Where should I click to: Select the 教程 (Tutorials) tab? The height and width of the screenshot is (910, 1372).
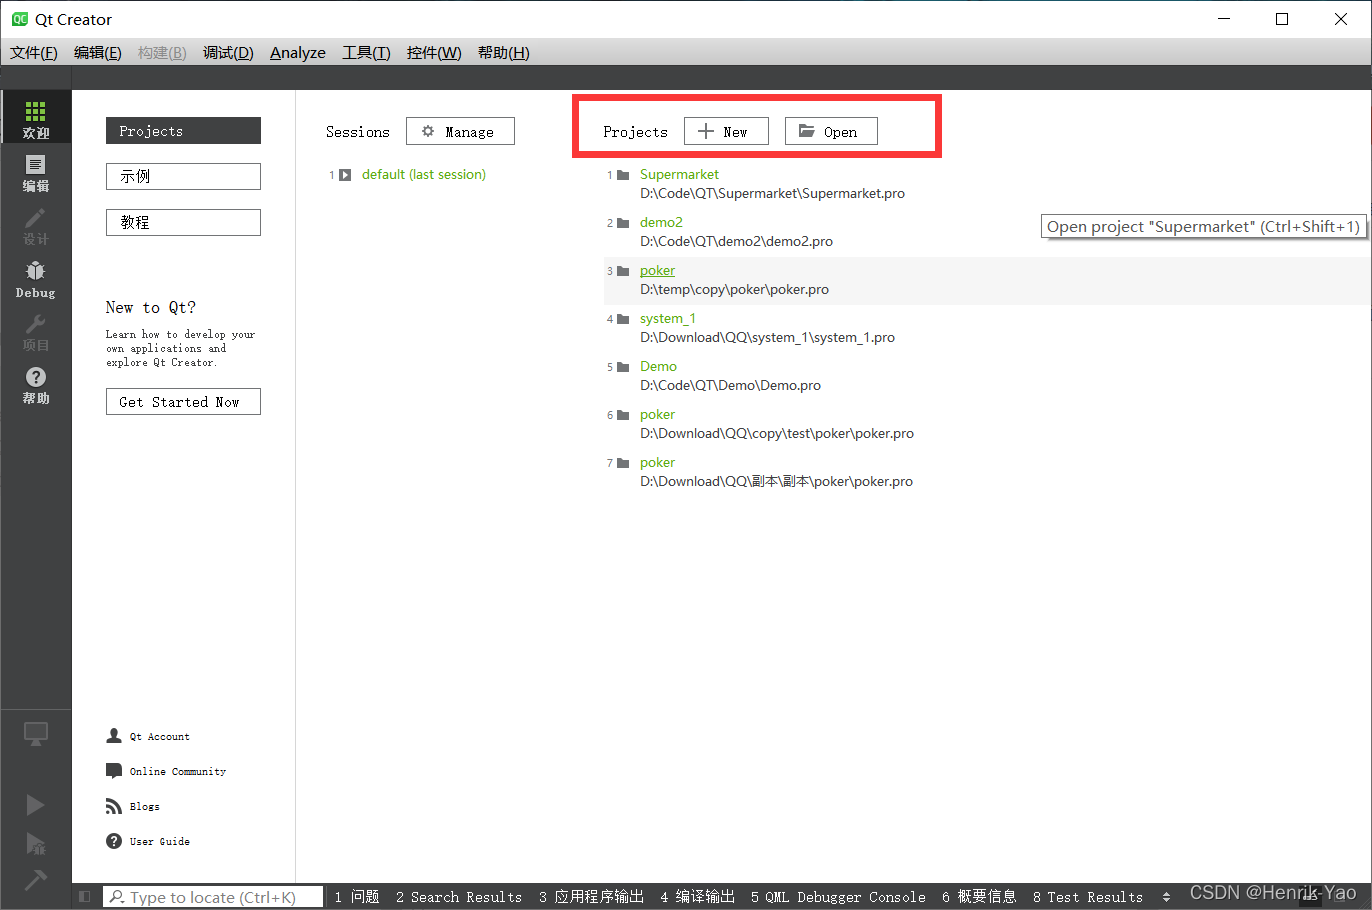183,222
